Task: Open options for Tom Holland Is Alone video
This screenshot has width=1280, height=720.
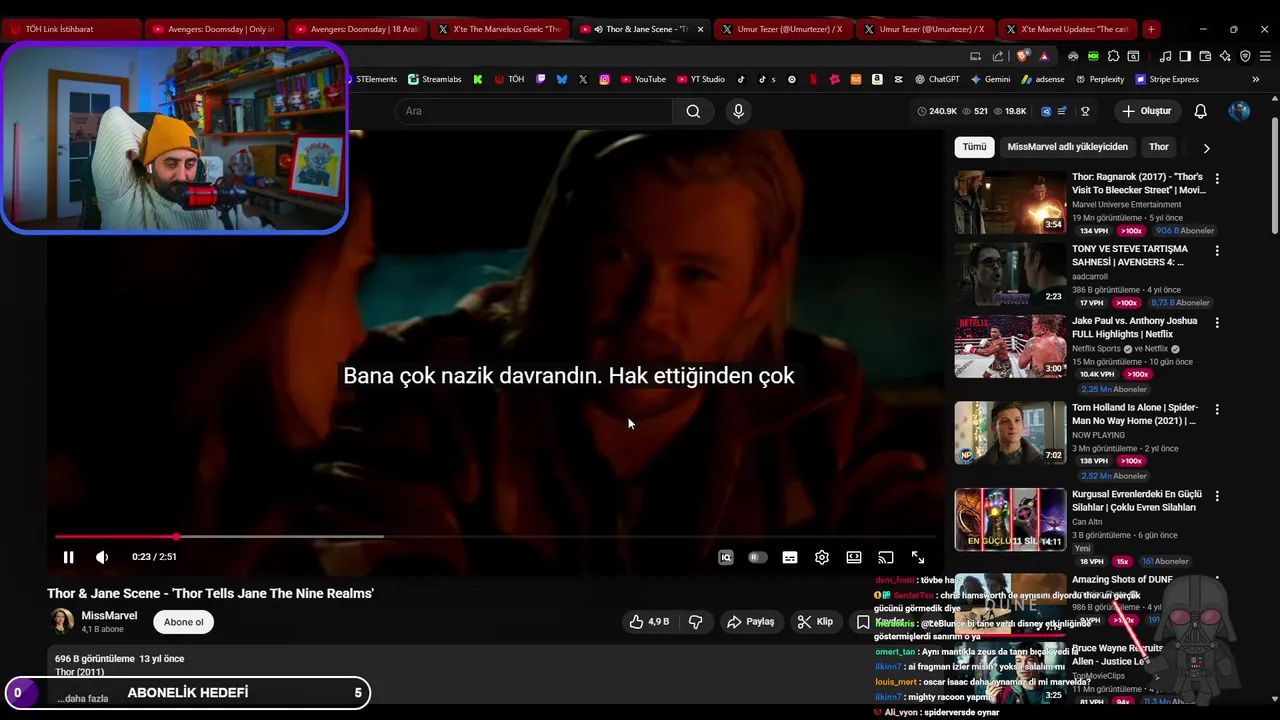Action: pyautogui.click(x=1217, y=409)
